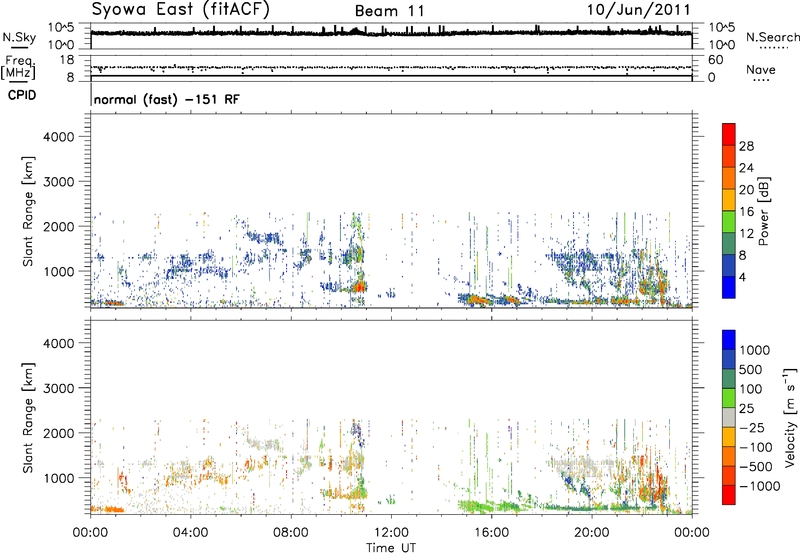This screenshot has height=554, width=800.
Task: Click the '3000' tick in the velocity panel
Action: 59,388
